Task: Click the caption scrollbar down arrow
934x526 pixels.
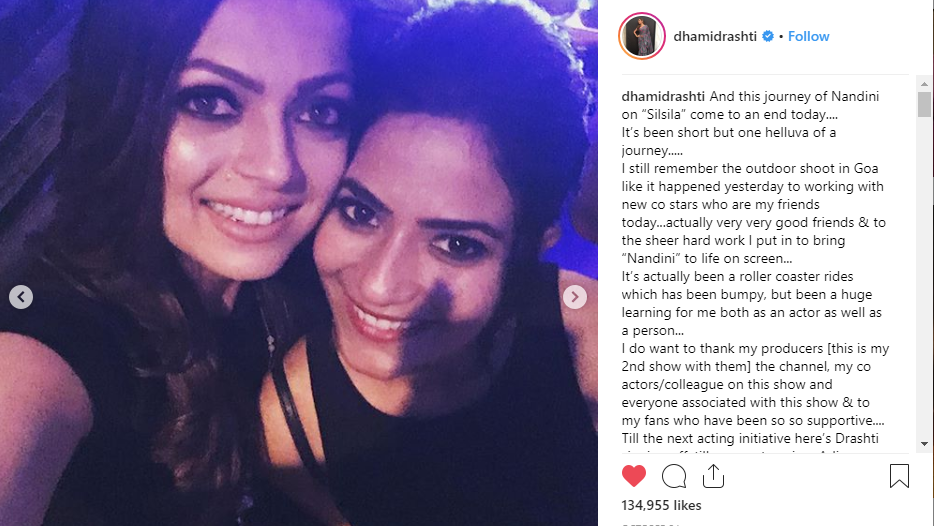Action: click(x=924, y=444)
